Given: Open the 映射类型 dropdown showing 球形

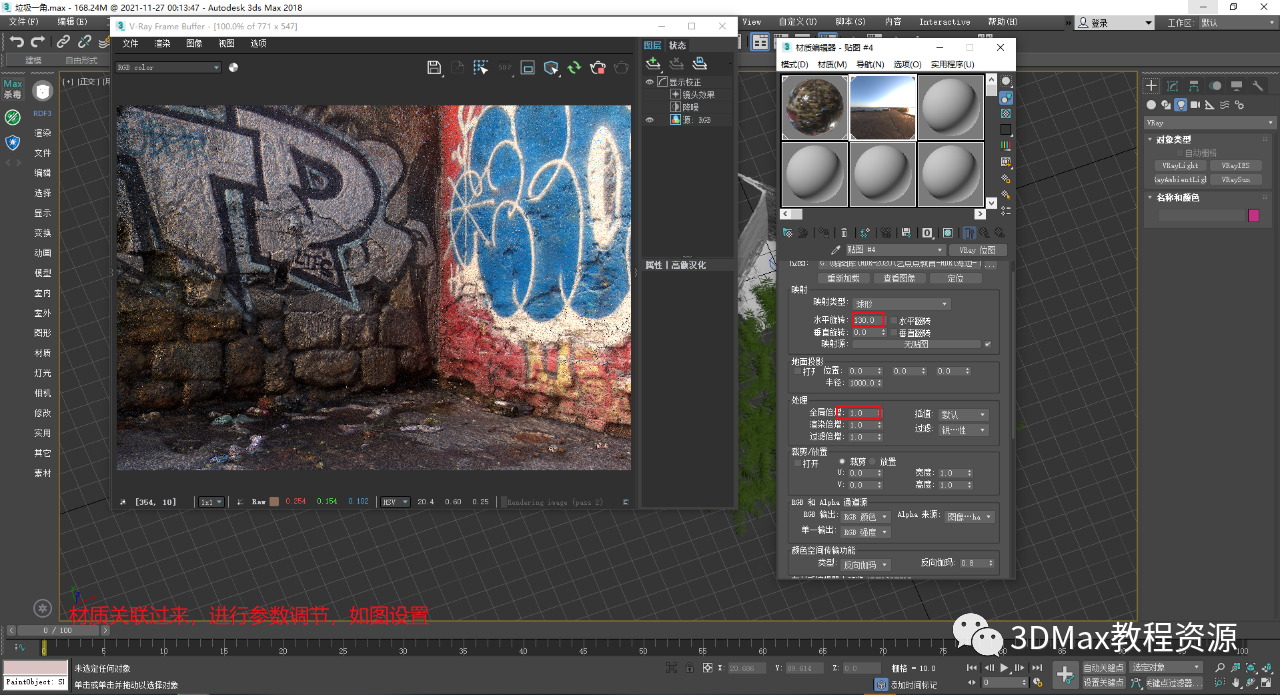Looking at the screenshot, I should pos(901,303).
